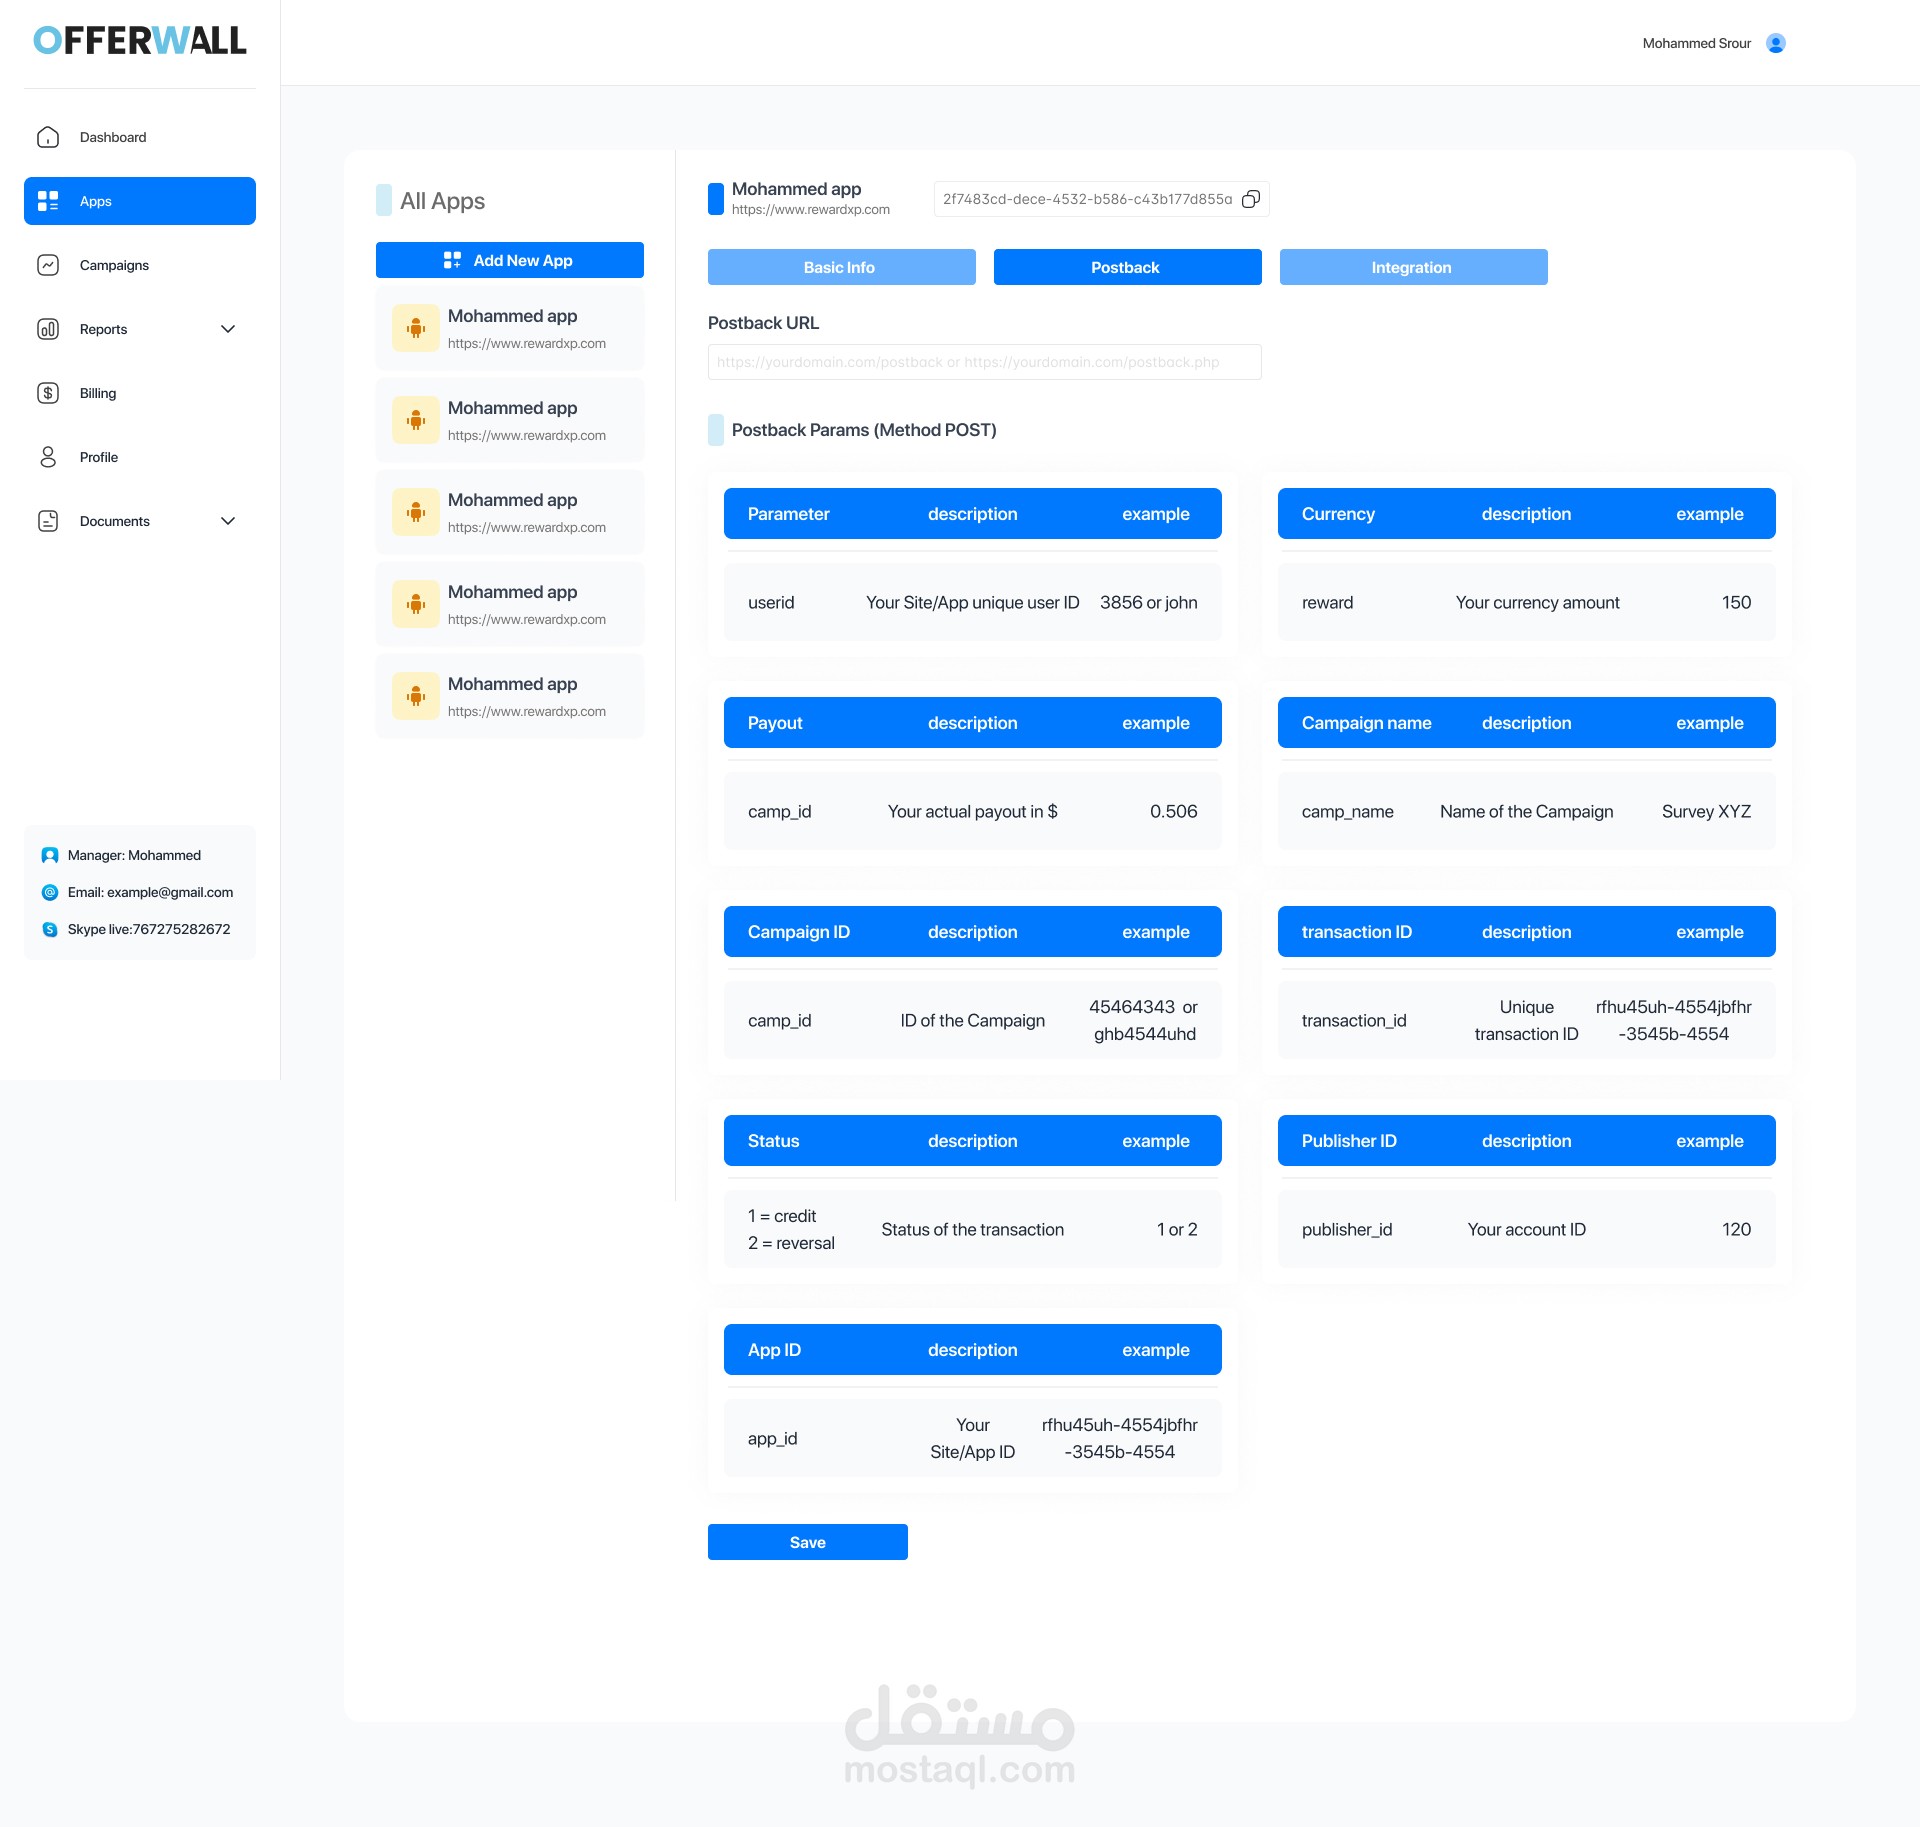Click the Skype icon in manager card
The width and height of the screenshot is (1920, 1827).
tap(50, 929)
